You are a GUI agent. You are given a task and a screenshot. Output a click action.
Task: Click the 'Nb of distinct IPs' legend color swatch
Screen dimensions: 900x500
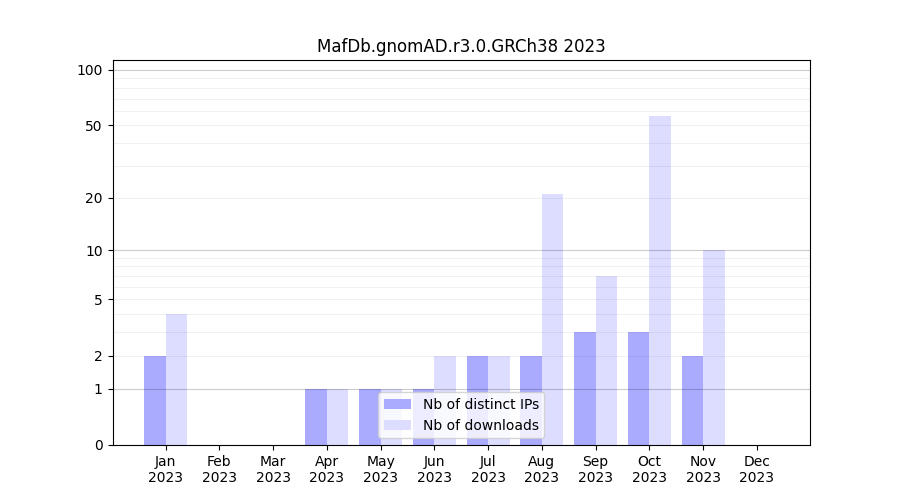397,404
